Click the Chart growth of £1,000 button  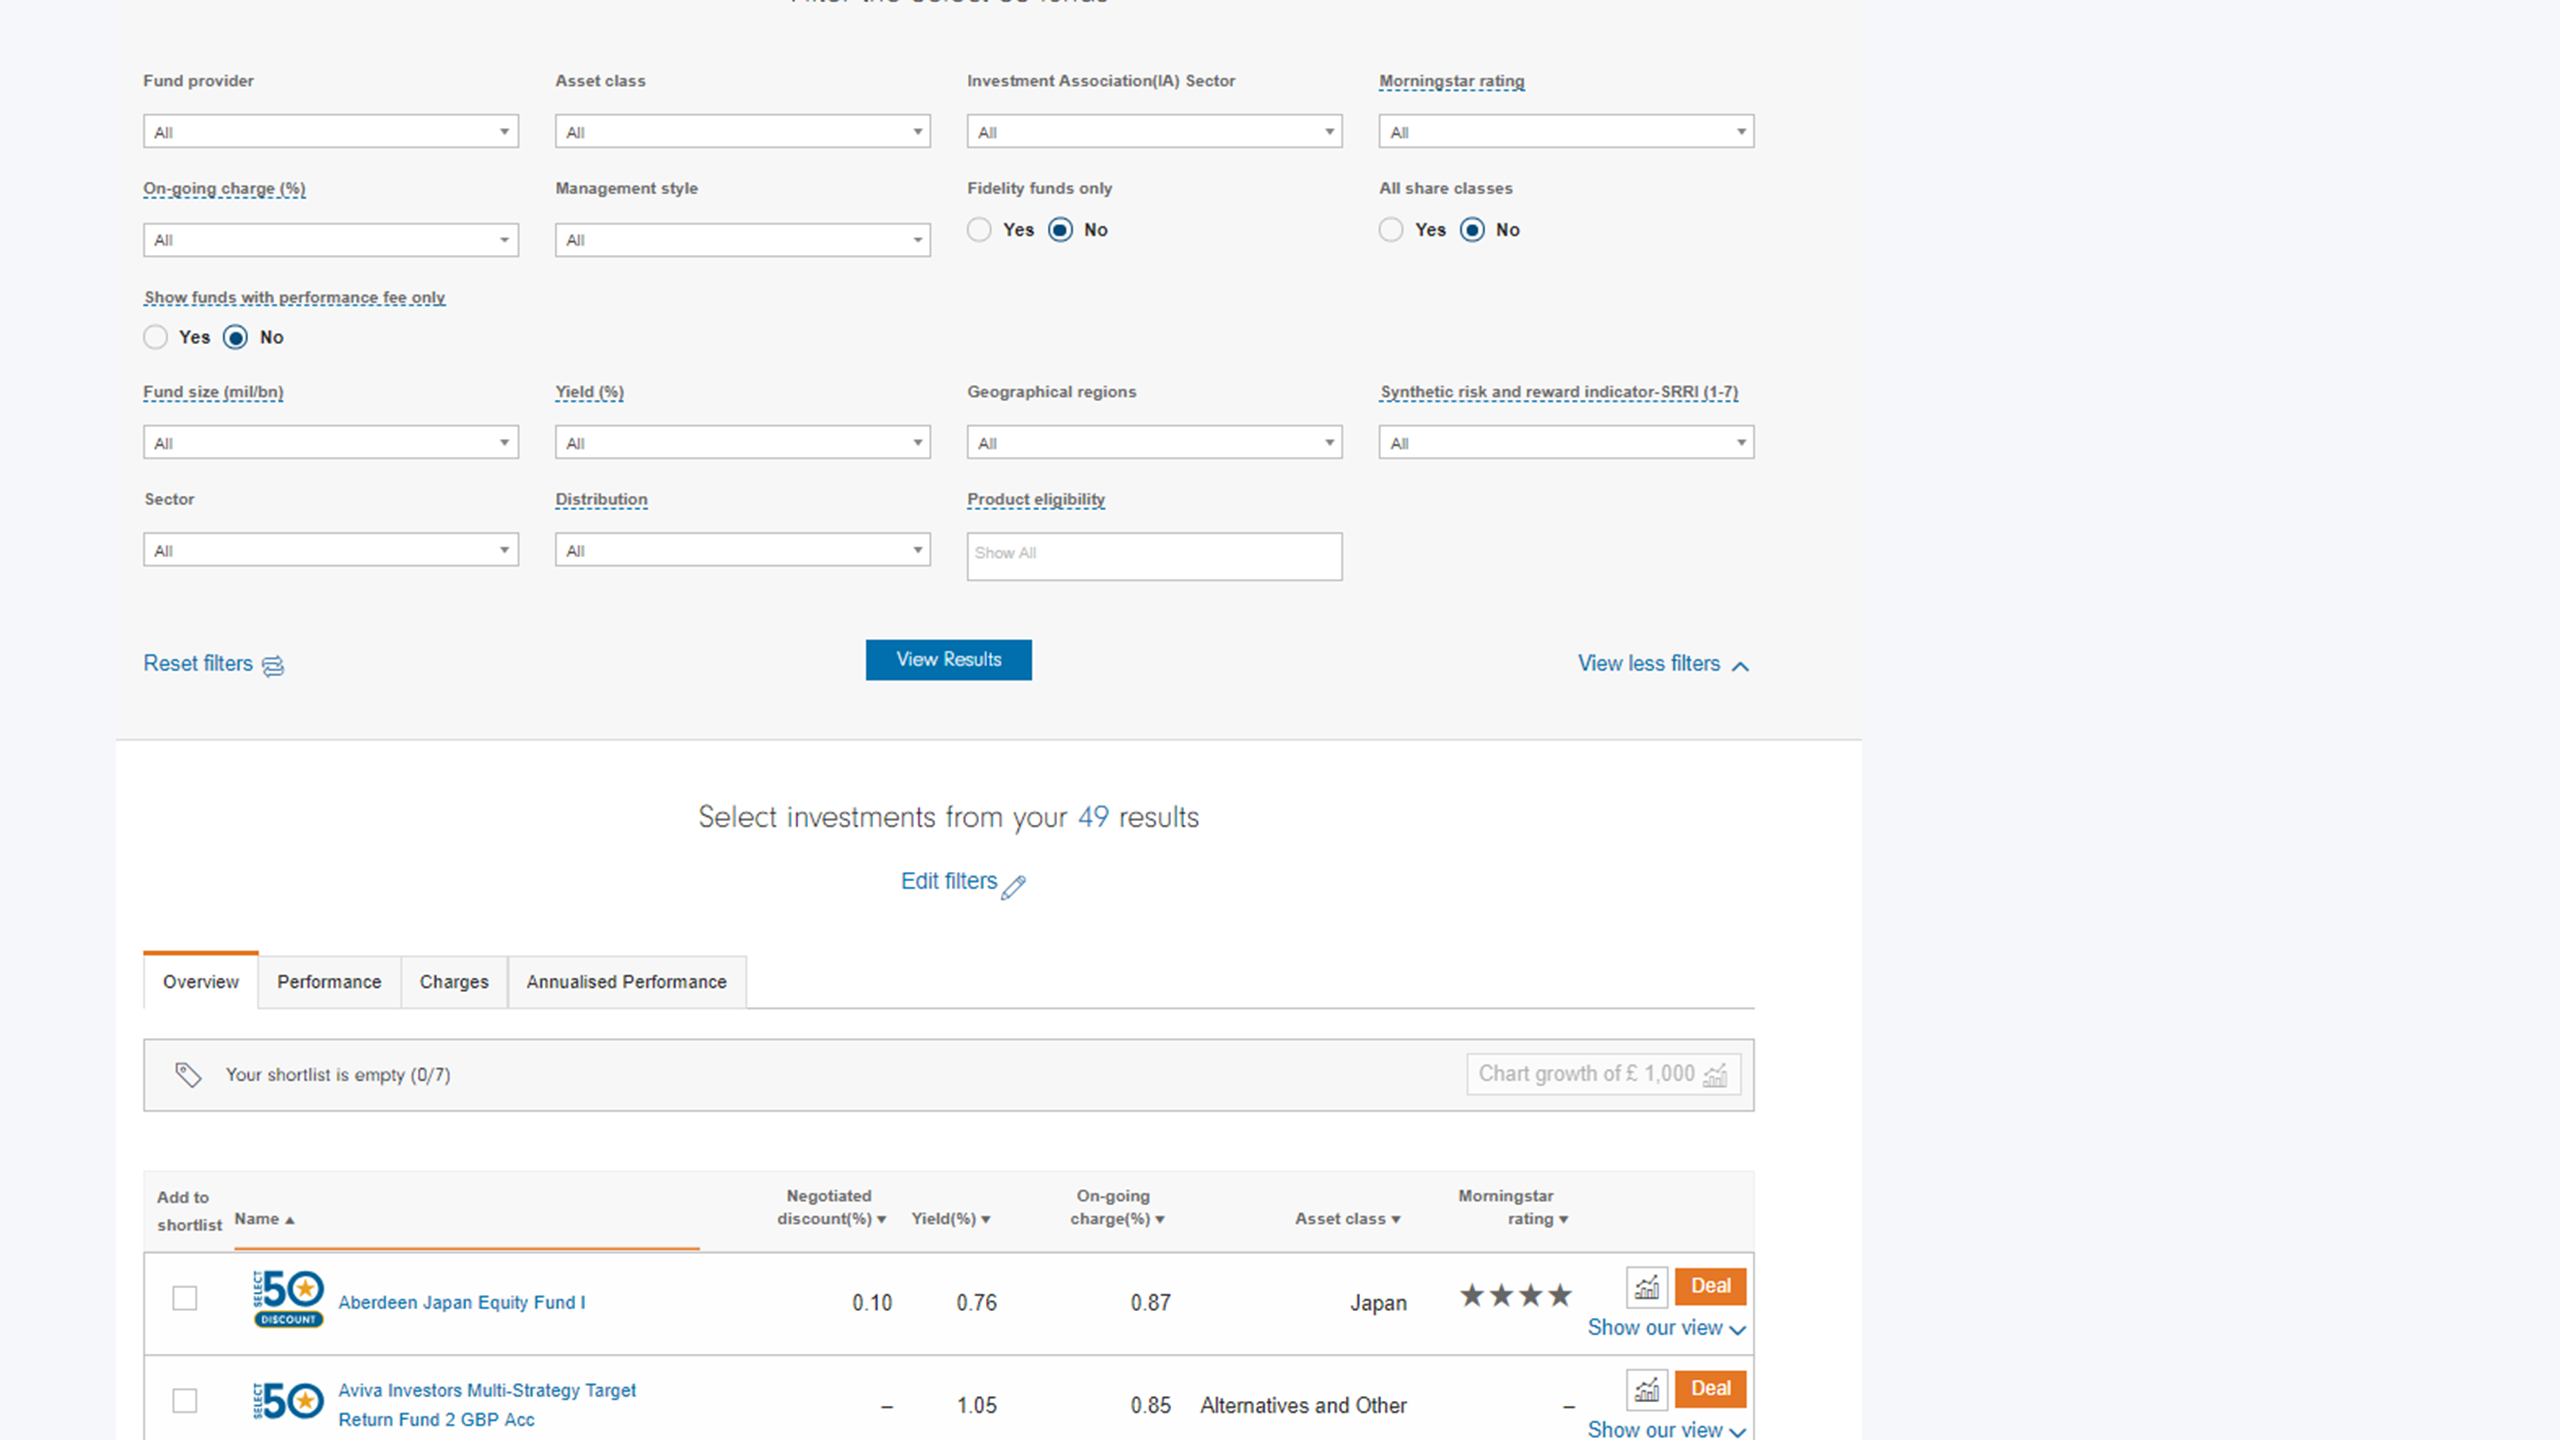(x=1604, y=1075)
